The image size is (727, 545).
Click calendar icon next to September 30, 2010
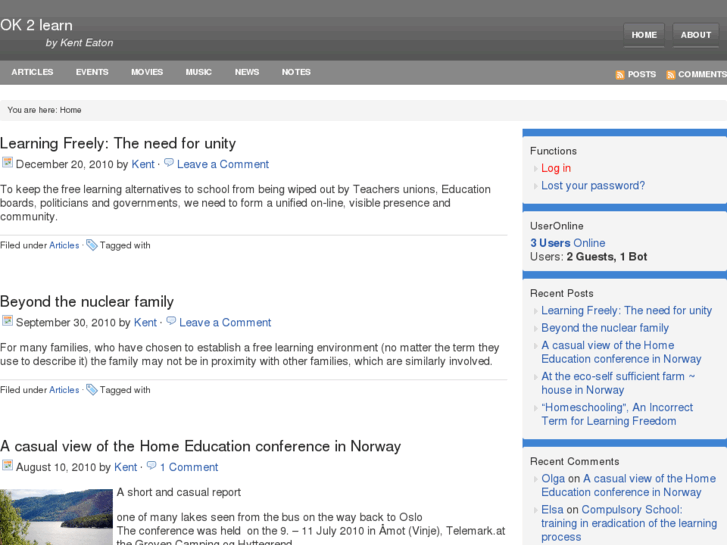(7, 321)
